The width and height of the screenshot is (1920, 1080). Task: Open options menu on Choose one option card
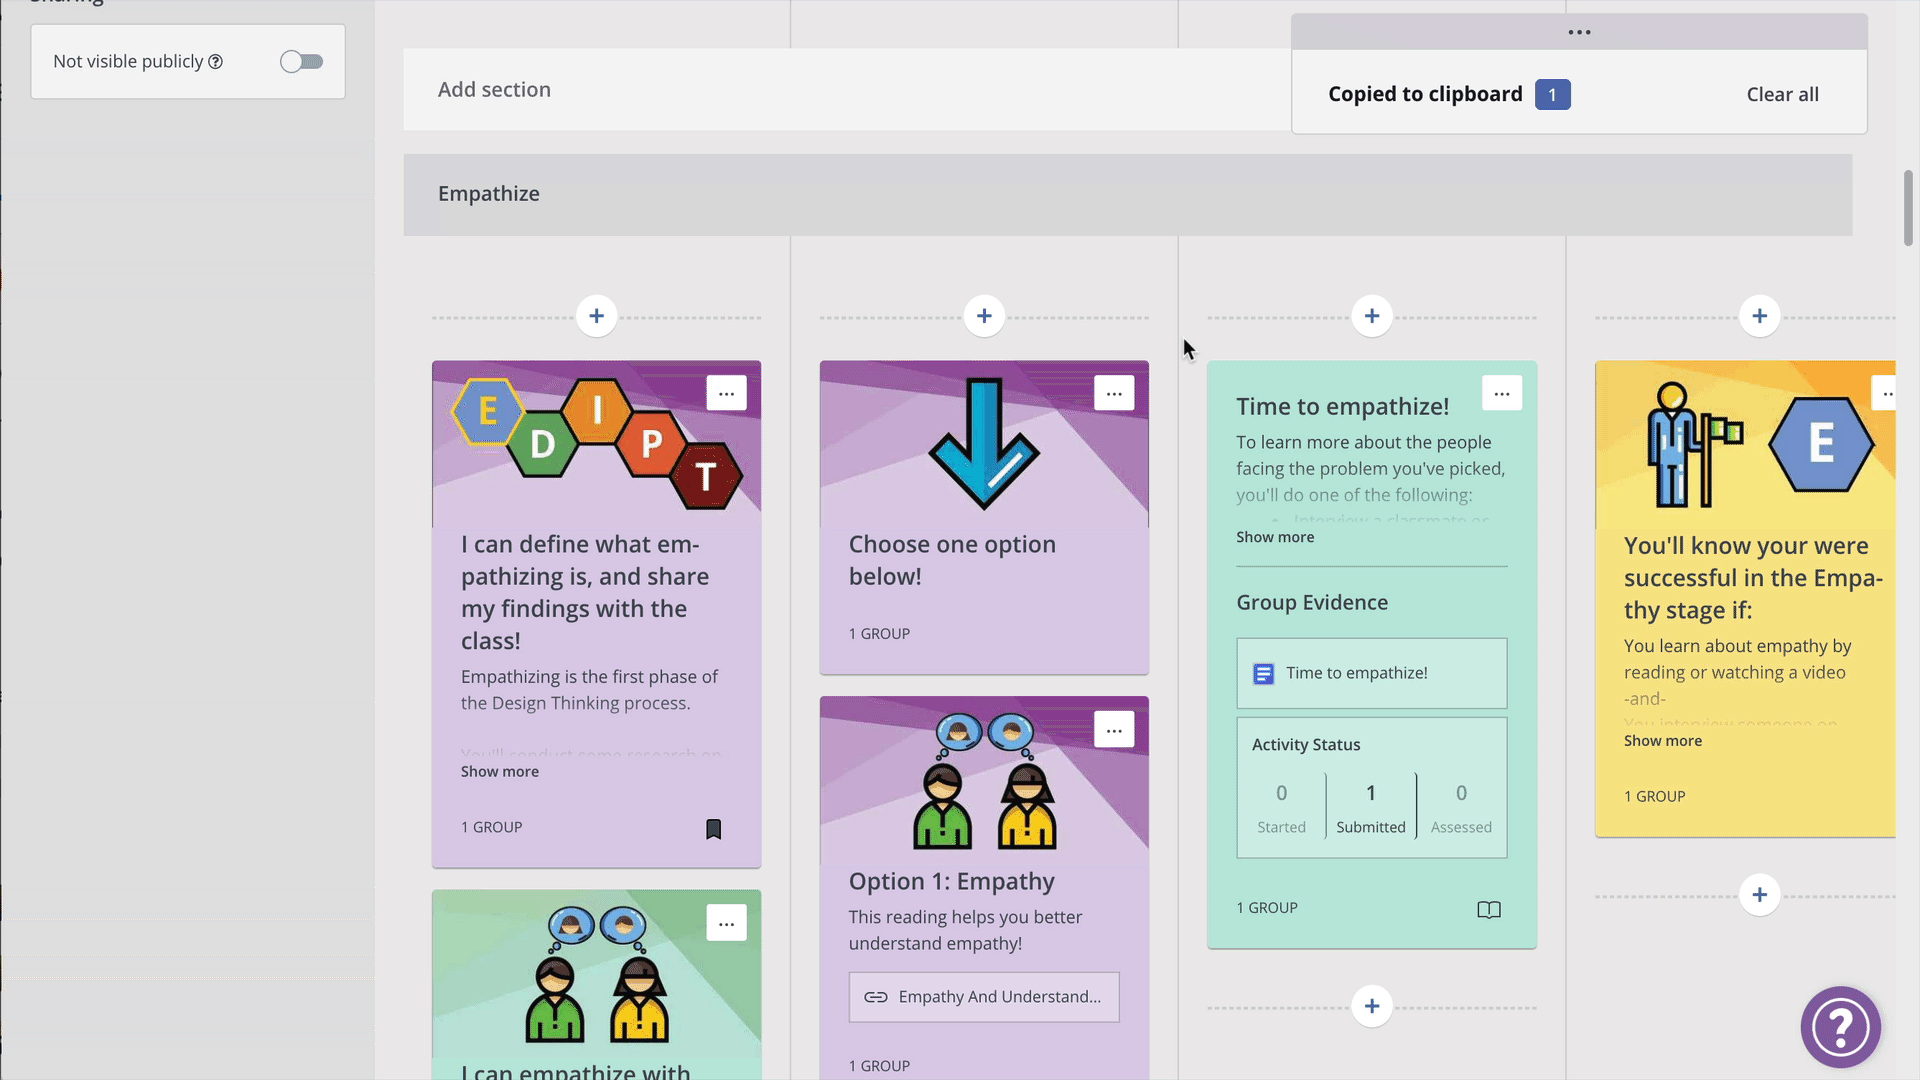[1114, 393]
